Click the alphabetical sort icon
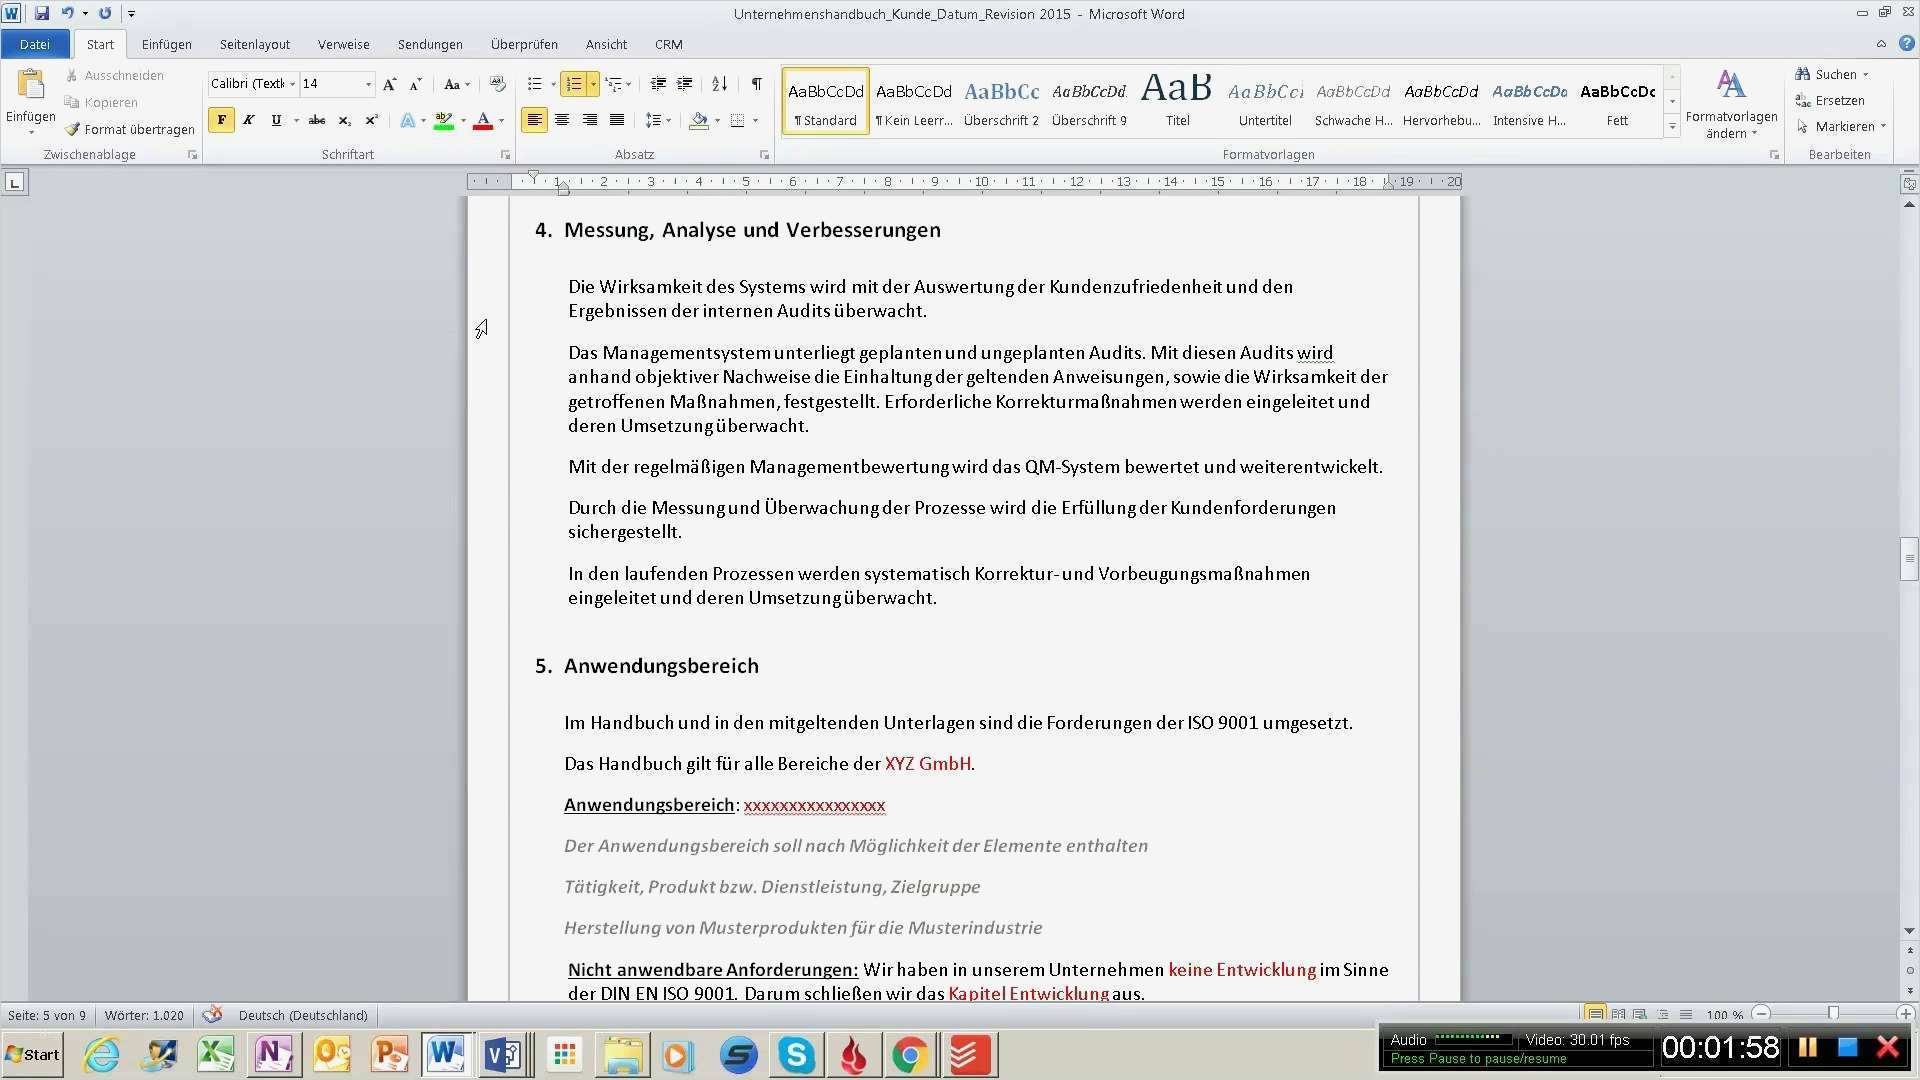Screen dimensions: 1920x1080 (x=719, y=84)
